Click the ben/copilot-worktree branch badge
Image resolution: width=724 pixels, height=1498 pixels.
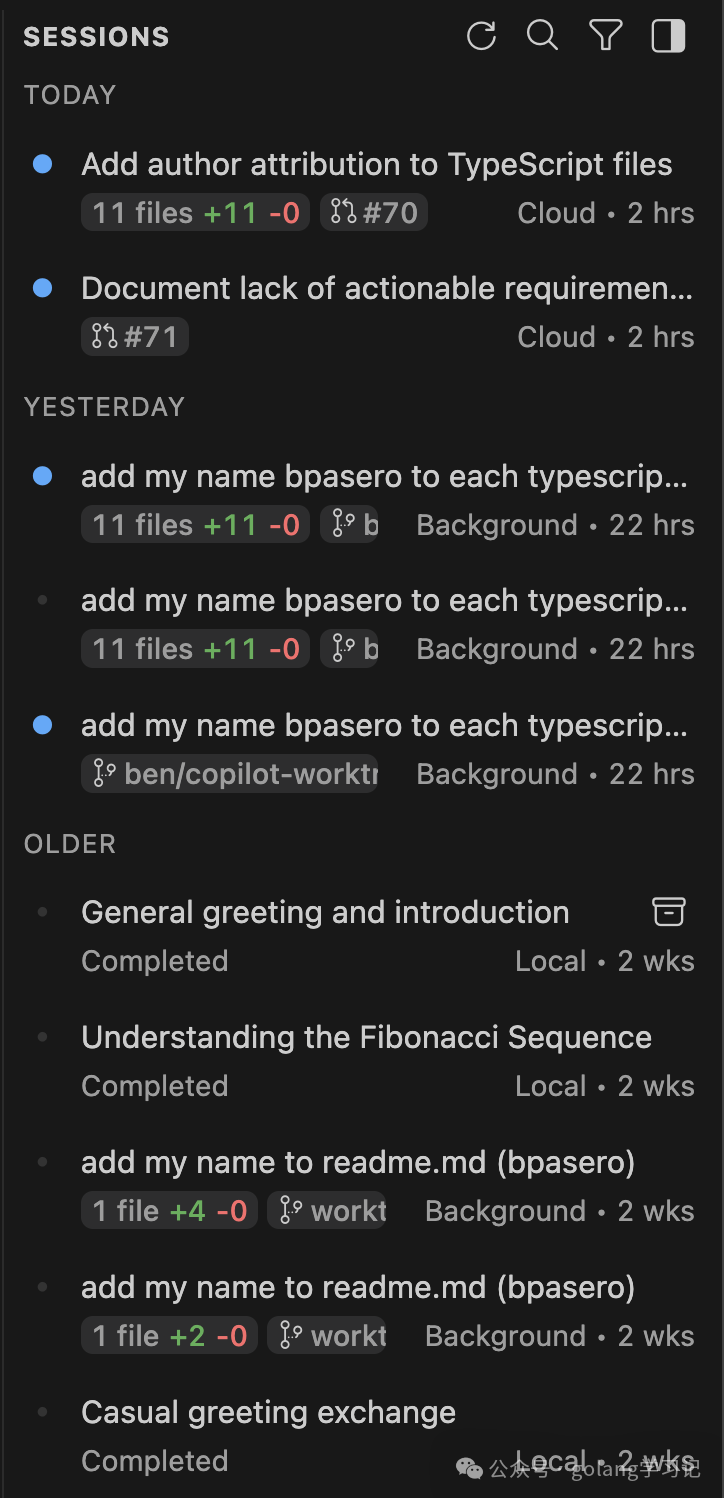coord(230,774)
